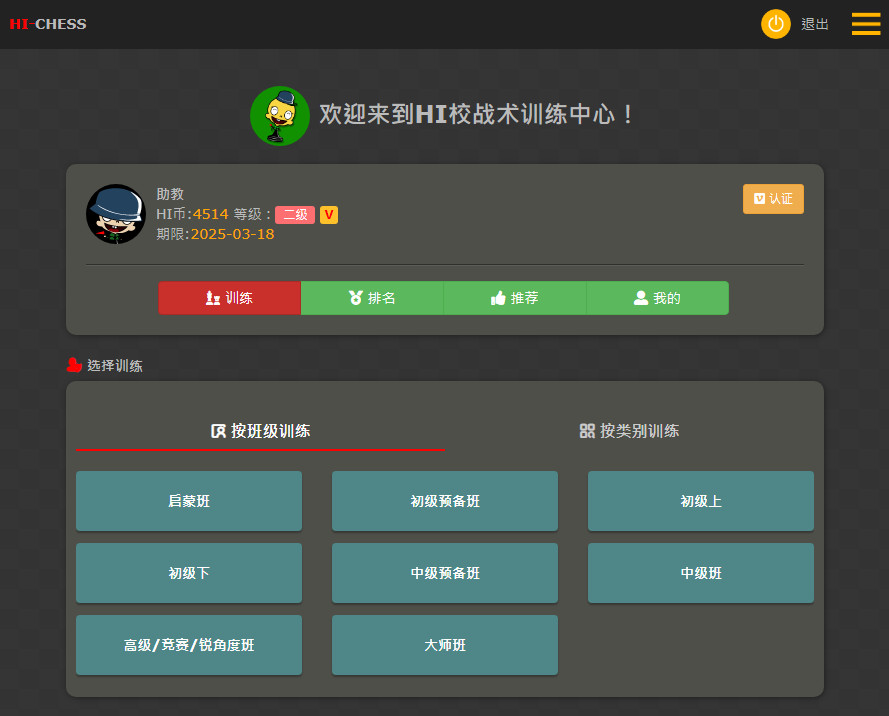Click the 退出 logout text

point(815,24)
